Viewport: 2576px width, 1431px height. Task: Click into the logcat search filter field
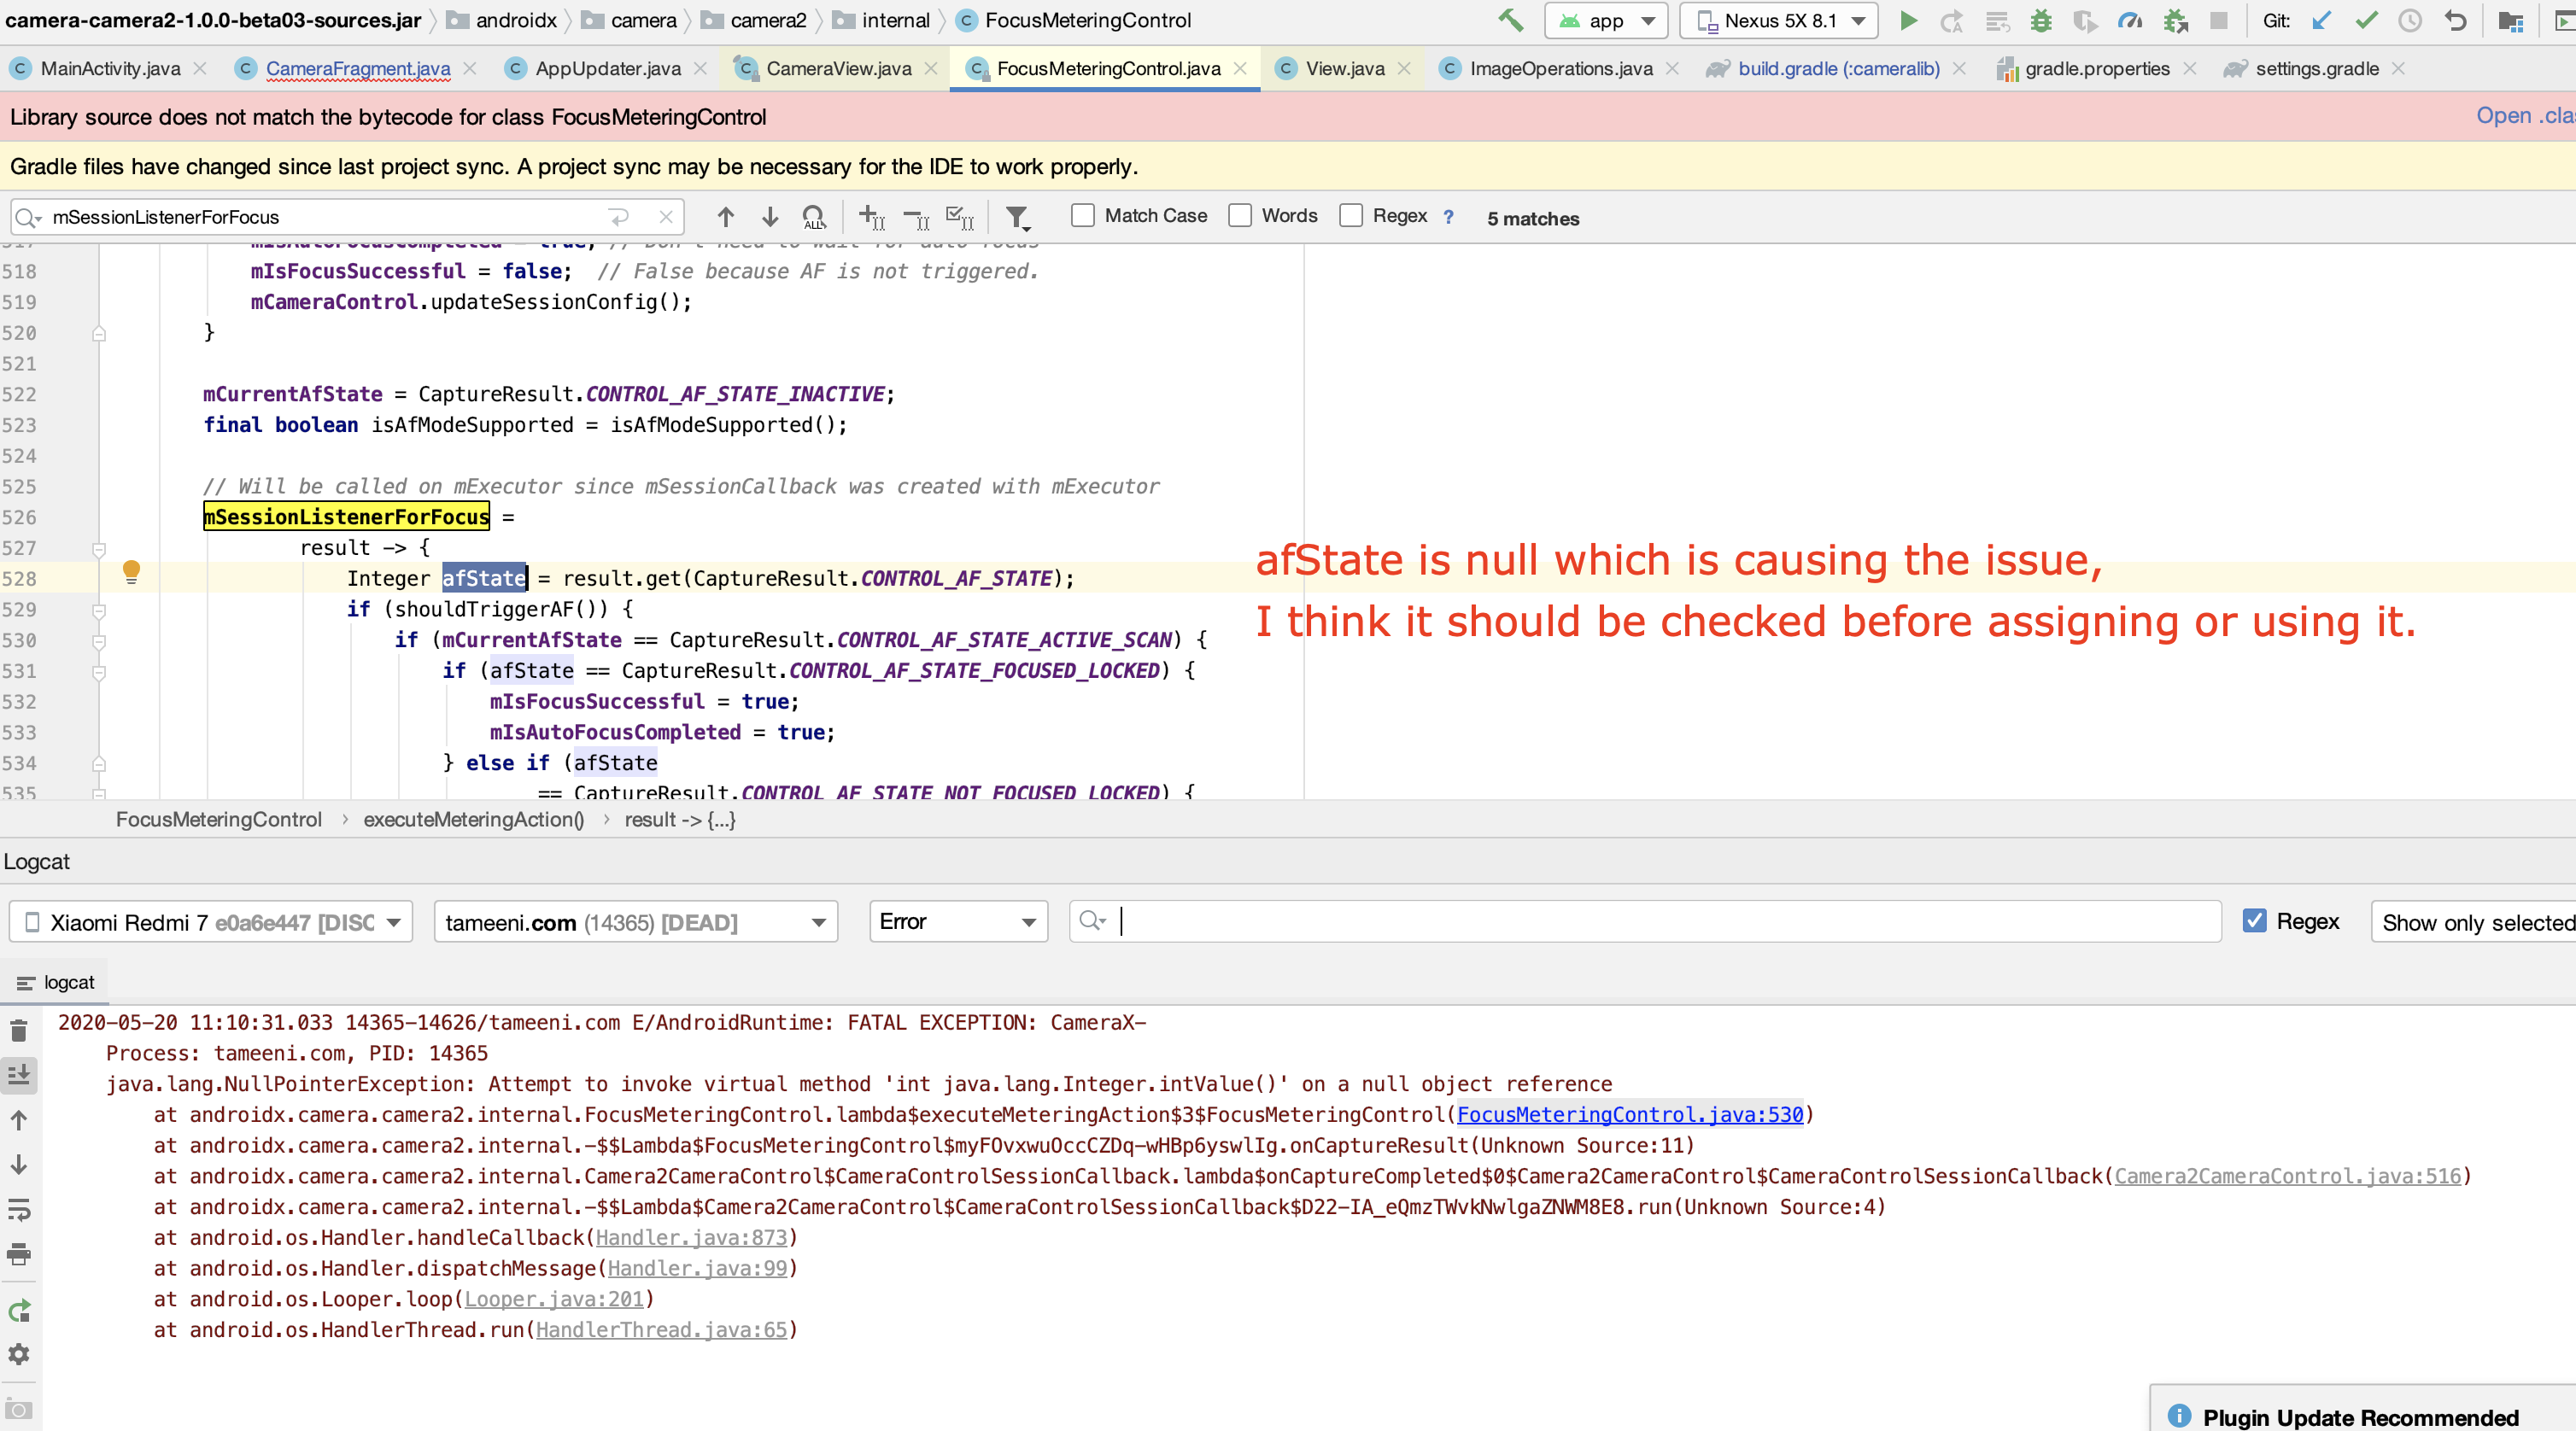(x=1660, y=921)
